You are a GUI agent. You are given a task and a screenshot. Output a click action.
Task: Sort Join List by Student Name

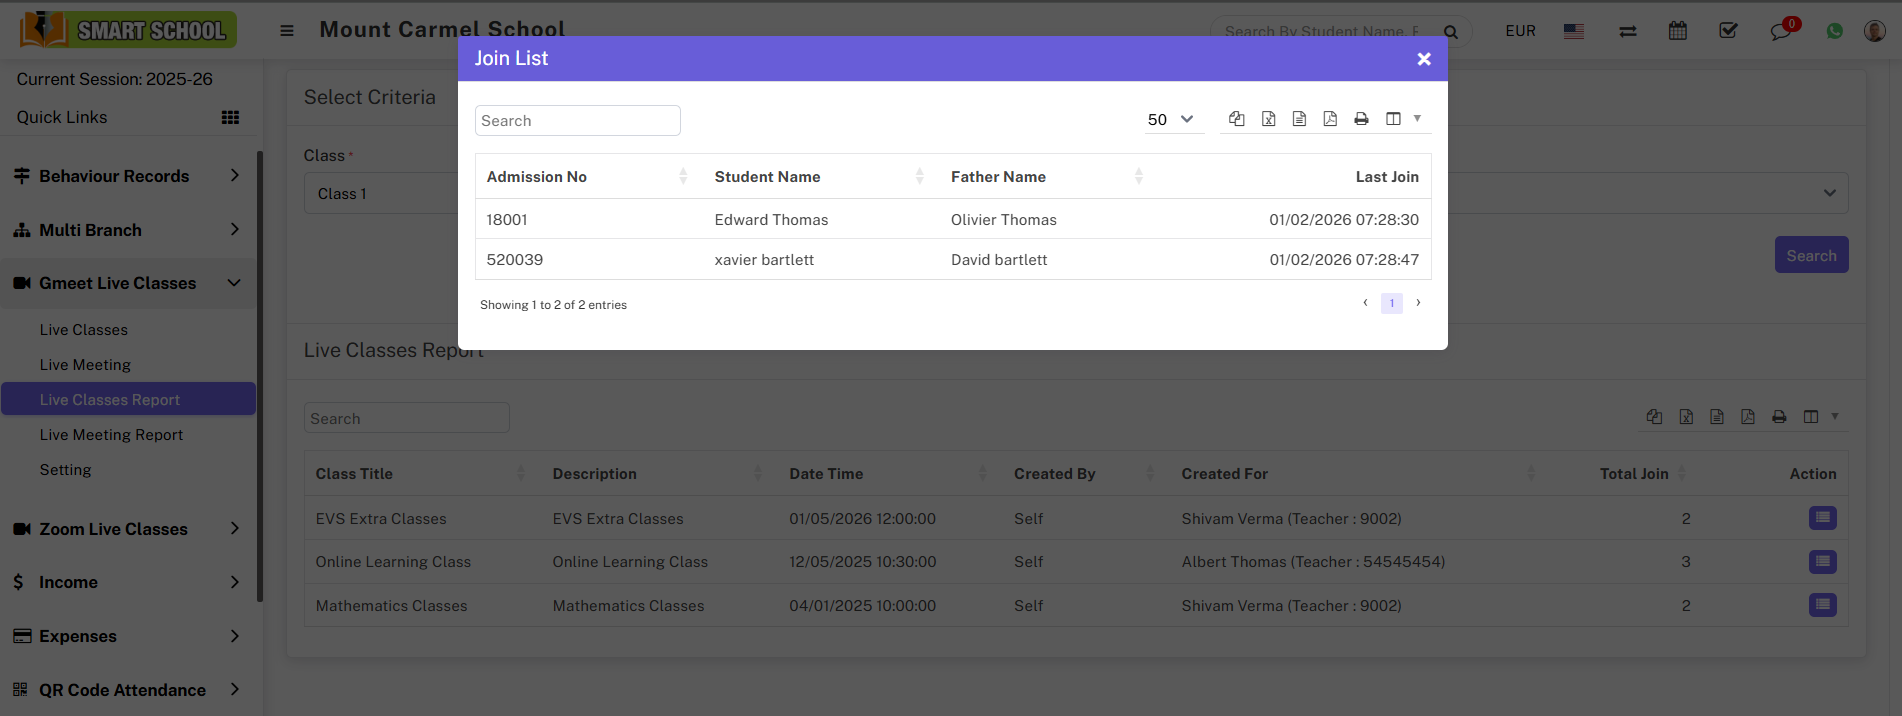click(x=819, y=177)
